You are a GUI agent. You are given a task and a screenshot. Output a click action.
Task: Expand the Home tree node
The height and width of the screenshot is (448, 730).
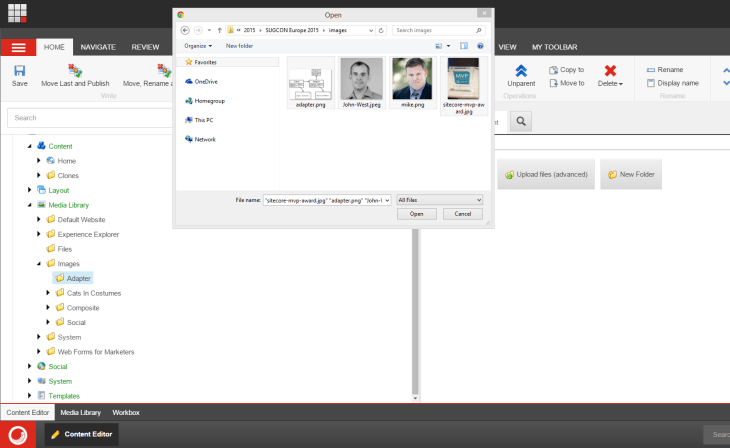[39, 161]
